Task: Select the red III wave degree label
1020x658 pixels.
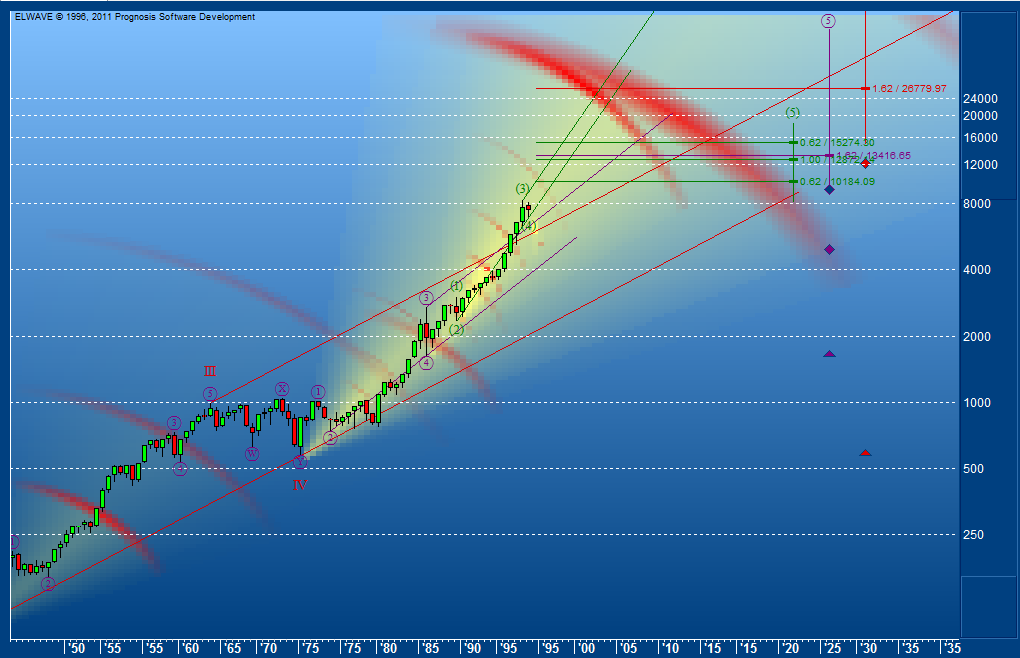Action: tap(210, 371)
